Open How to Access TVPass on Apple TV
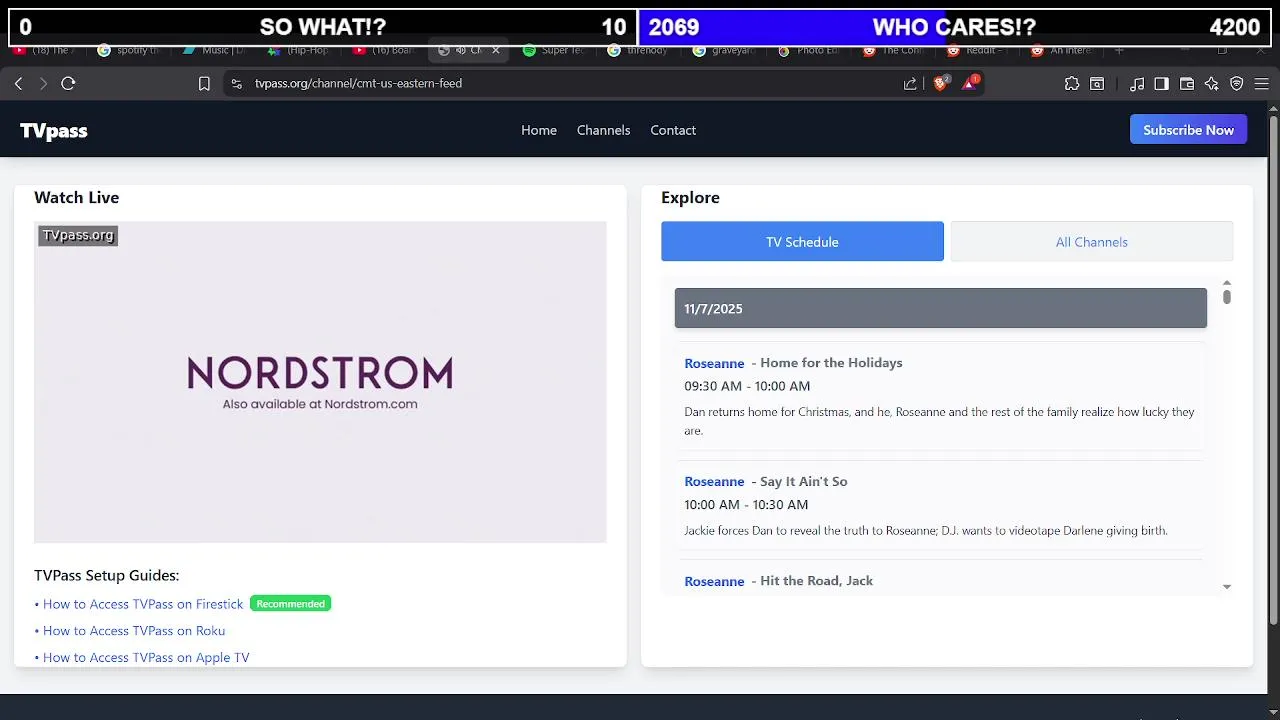The width and height of the screenshot is (1280, 720). [x=146, y=658]
